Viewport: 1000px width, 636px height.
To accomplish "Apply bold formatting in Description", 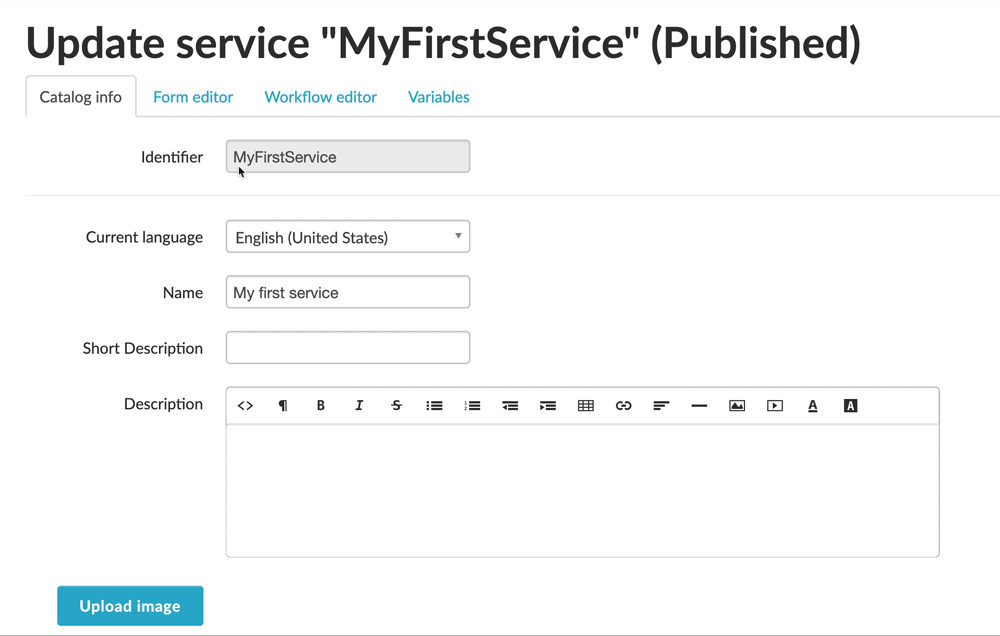I will coord(321,406).
